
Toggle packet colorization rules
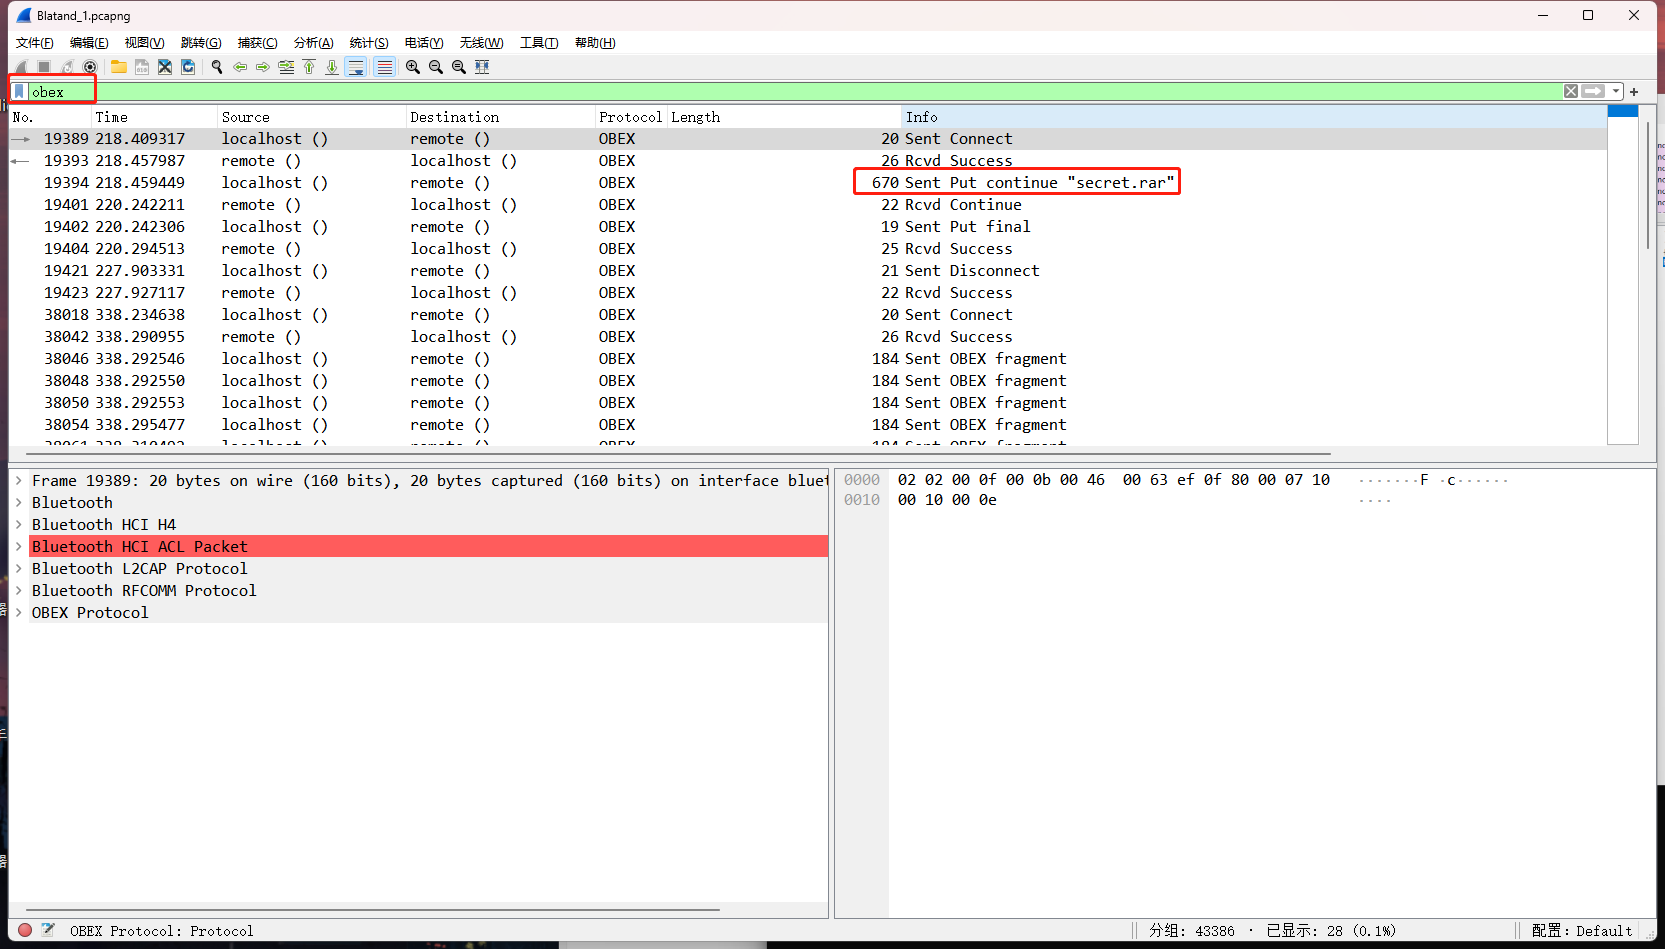[384, 67]
